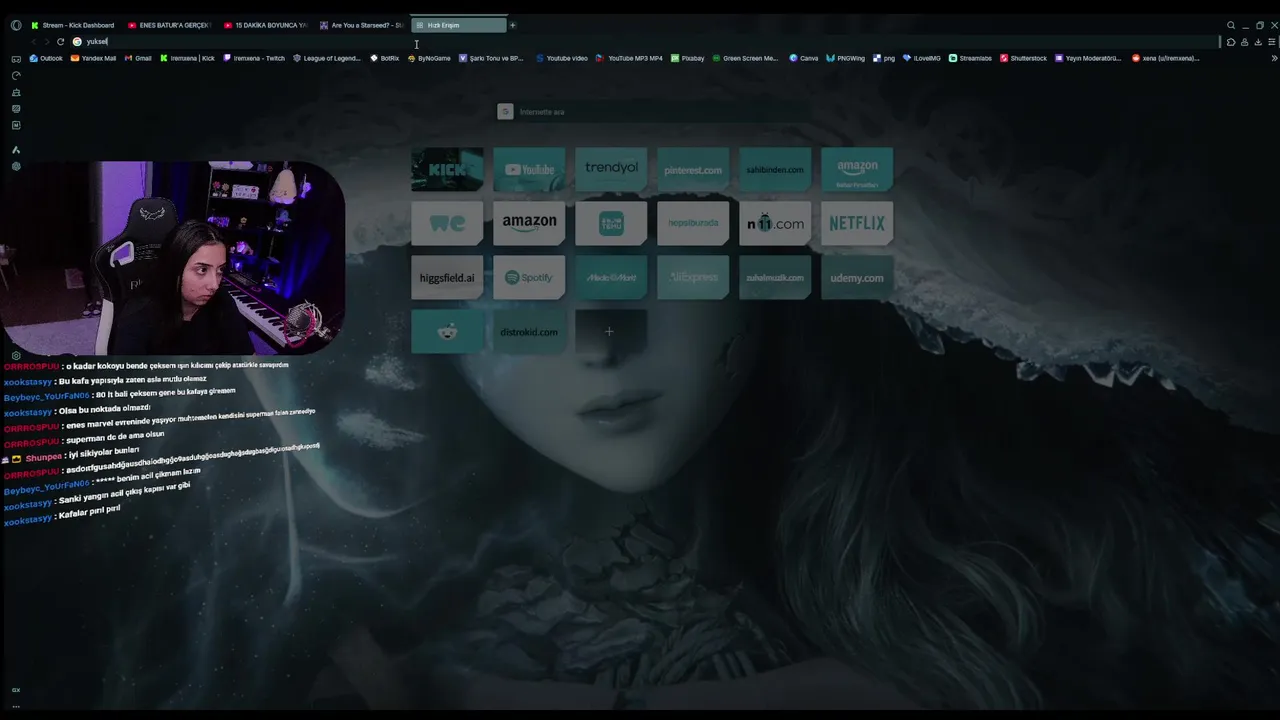The height and width of the screenshot is (720, 1280).
Task: Open the Şarkı Tonu ve BPM bookmark
Action: coord(491,58)
